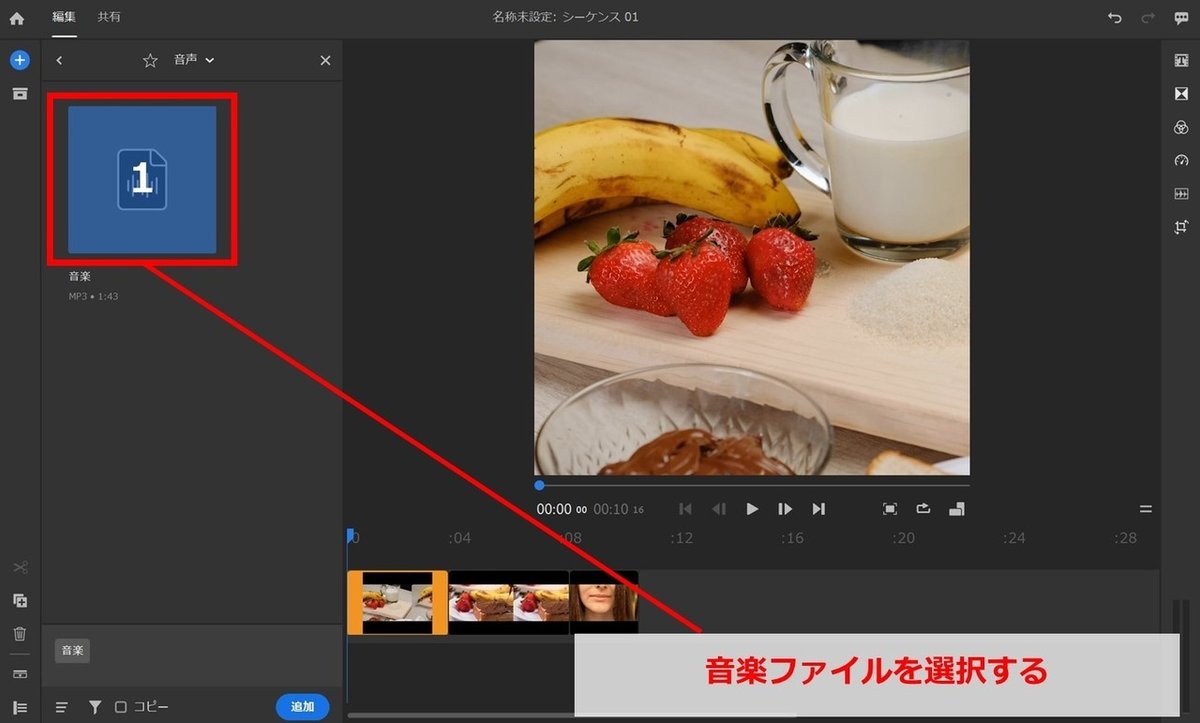
Task: Click the sequence title 名称未設定: シーケンス 01
Action: click(x=565, y=17)
